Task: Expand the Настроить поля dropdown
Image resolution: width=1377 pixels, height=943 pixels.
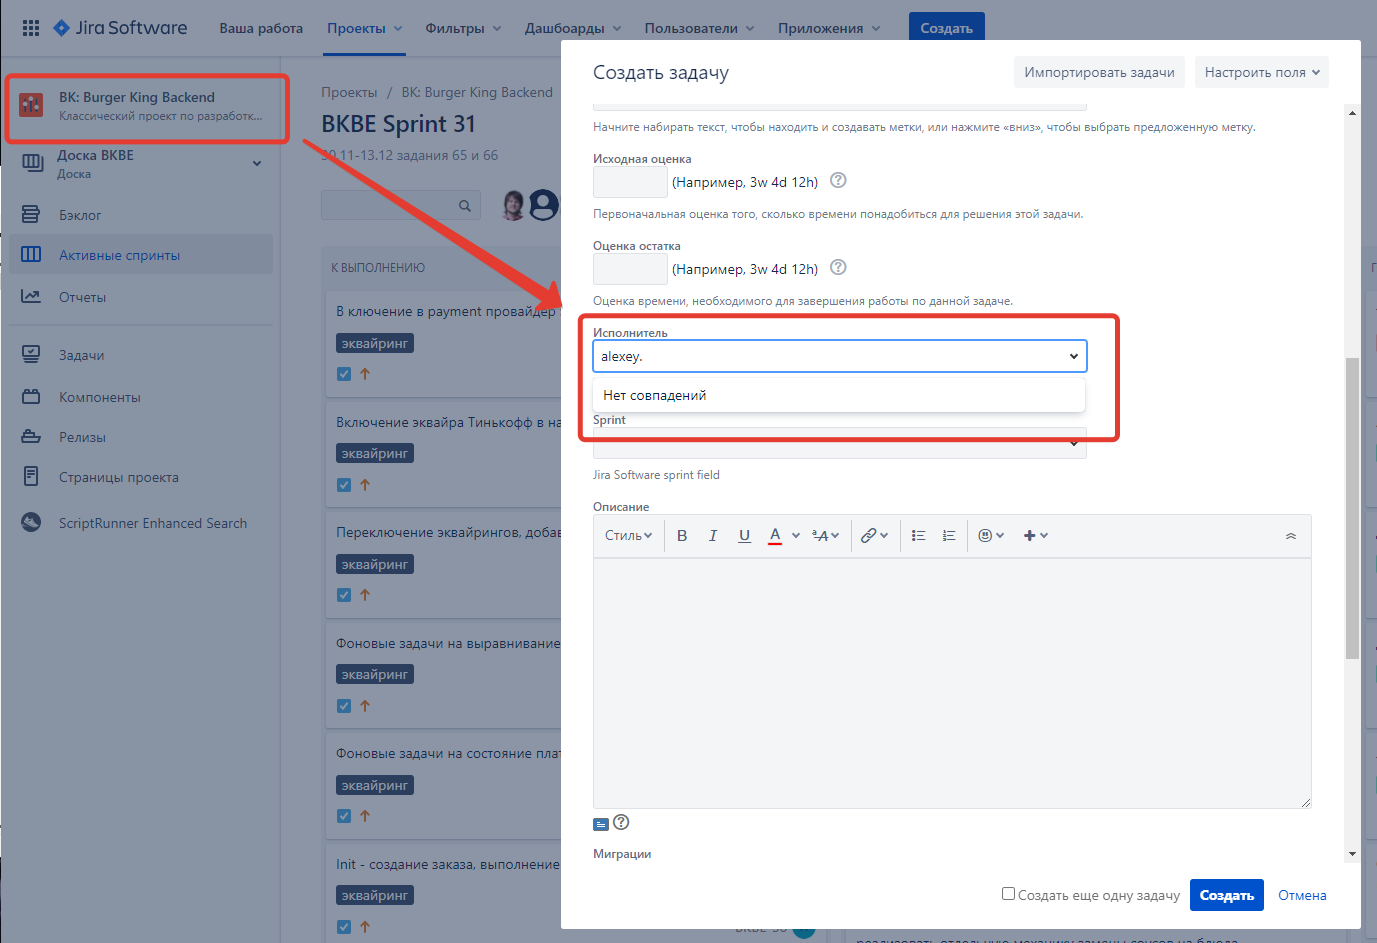Action: [1261, 72]
